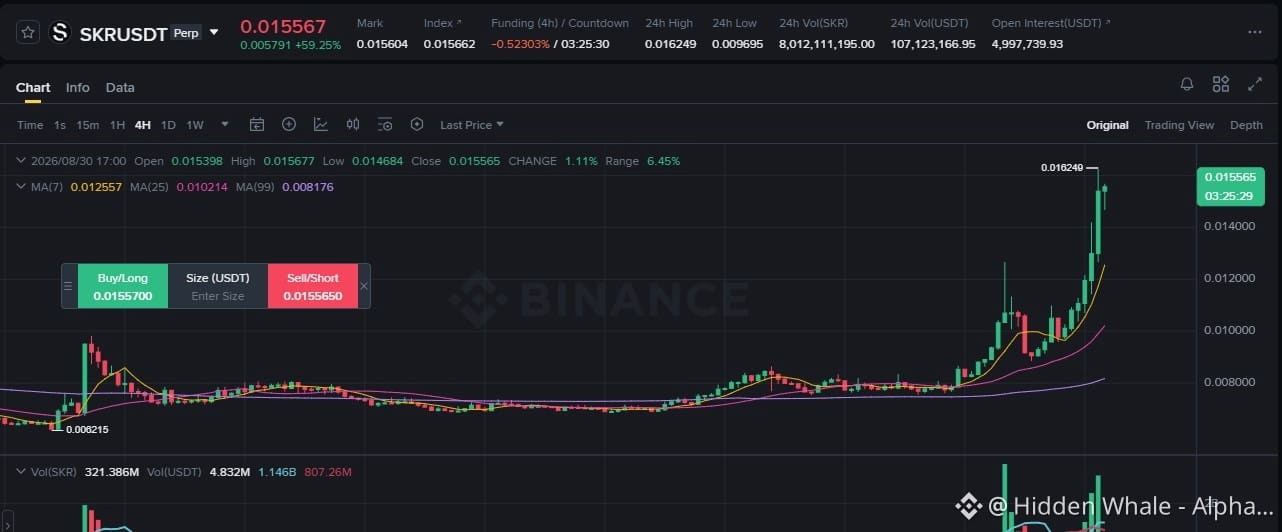Click the MA(7) value 0.012557
1282x532 pixels.
pyautogui.click(x=96, y=186)
